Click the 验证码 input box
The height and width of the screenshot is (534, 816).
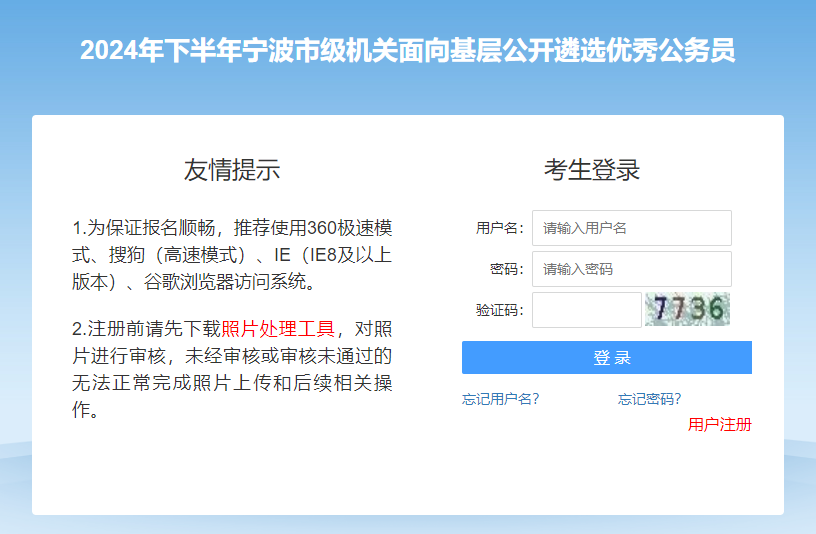tap(586, 310)
